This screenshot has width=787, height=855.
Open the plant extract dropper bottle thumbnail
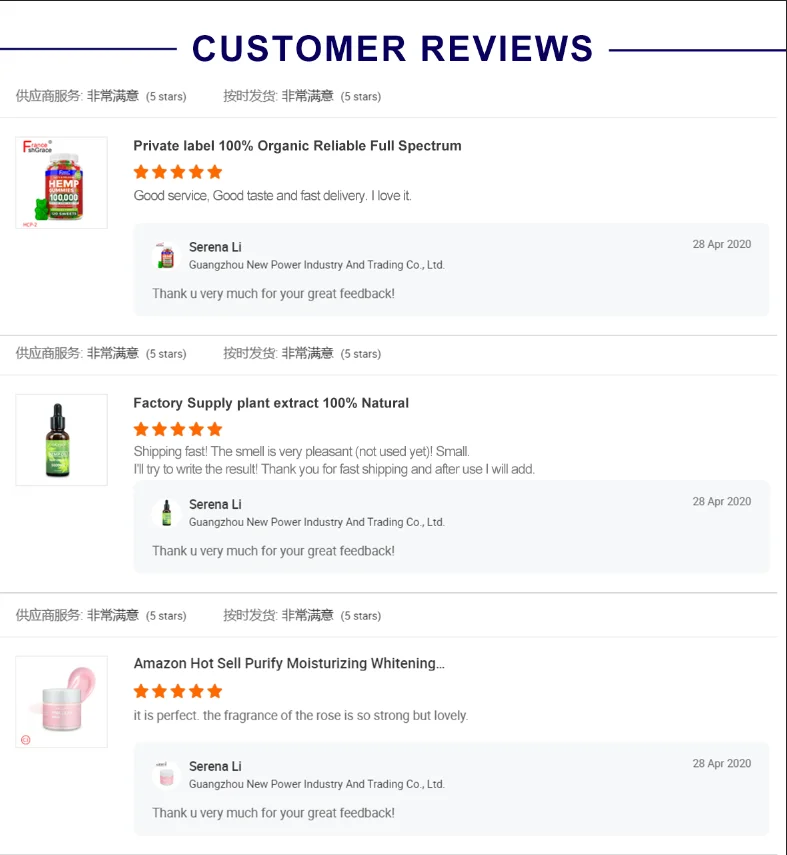tap(61, 440)
